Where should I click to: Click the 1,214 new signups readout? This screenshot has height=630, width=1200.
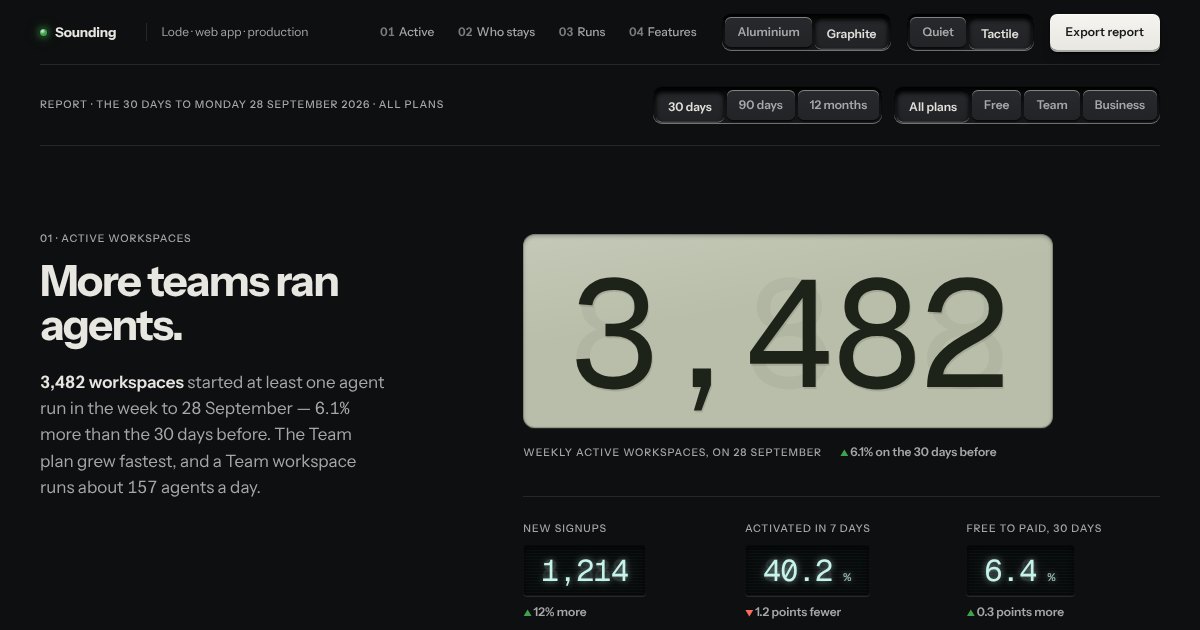click(x=584, y=571)
